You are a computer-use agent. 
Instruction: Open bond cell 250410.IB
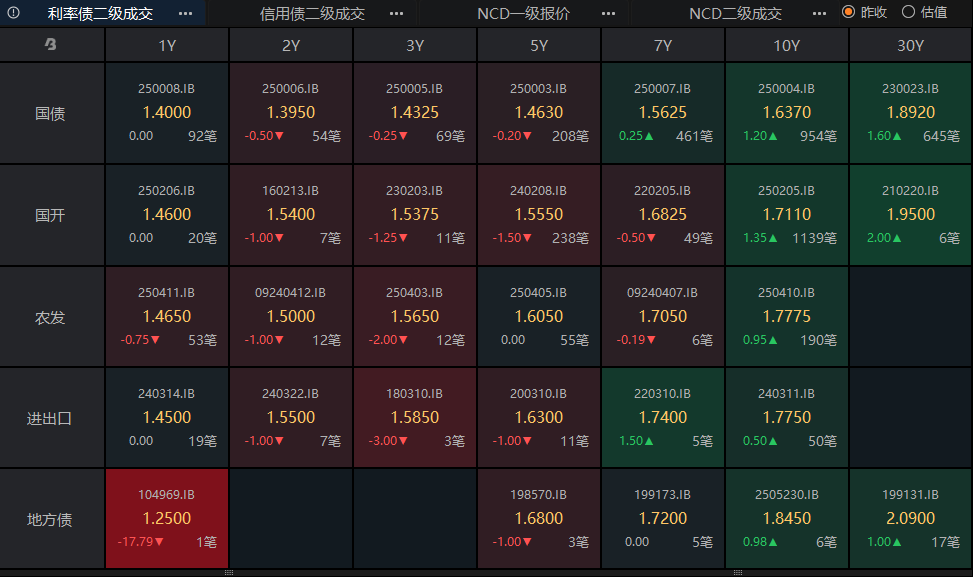tap(787, 317)
